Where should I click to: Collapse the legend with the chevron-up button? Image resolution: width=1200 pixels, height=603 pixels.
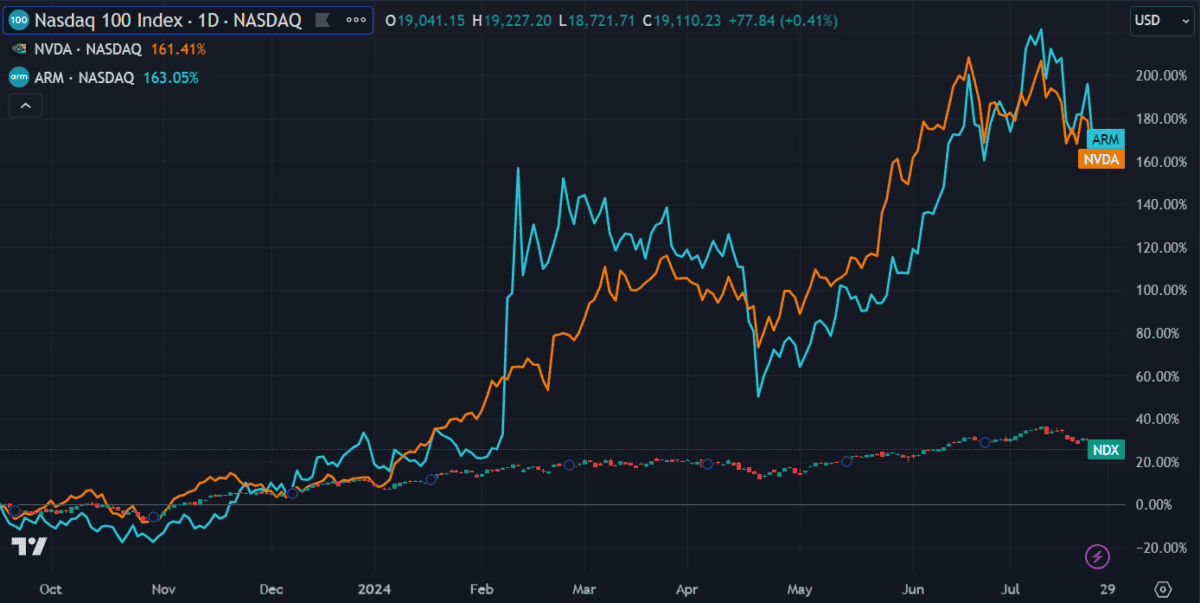pyautogui.click(x=25, y=105)
